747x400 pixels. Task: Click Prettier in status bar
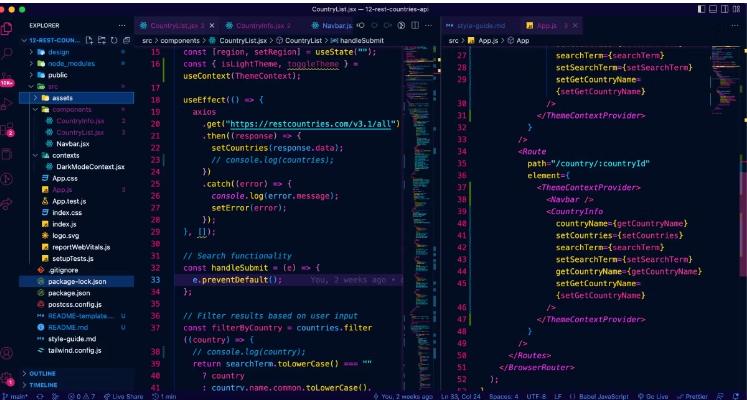pos(693,396)
